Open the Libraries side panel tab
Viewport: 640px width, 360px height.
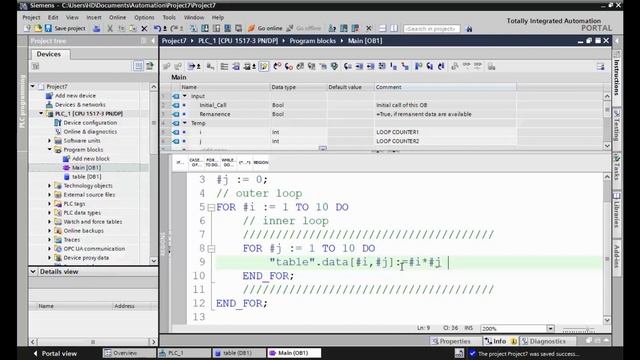(x=617, y=214)
